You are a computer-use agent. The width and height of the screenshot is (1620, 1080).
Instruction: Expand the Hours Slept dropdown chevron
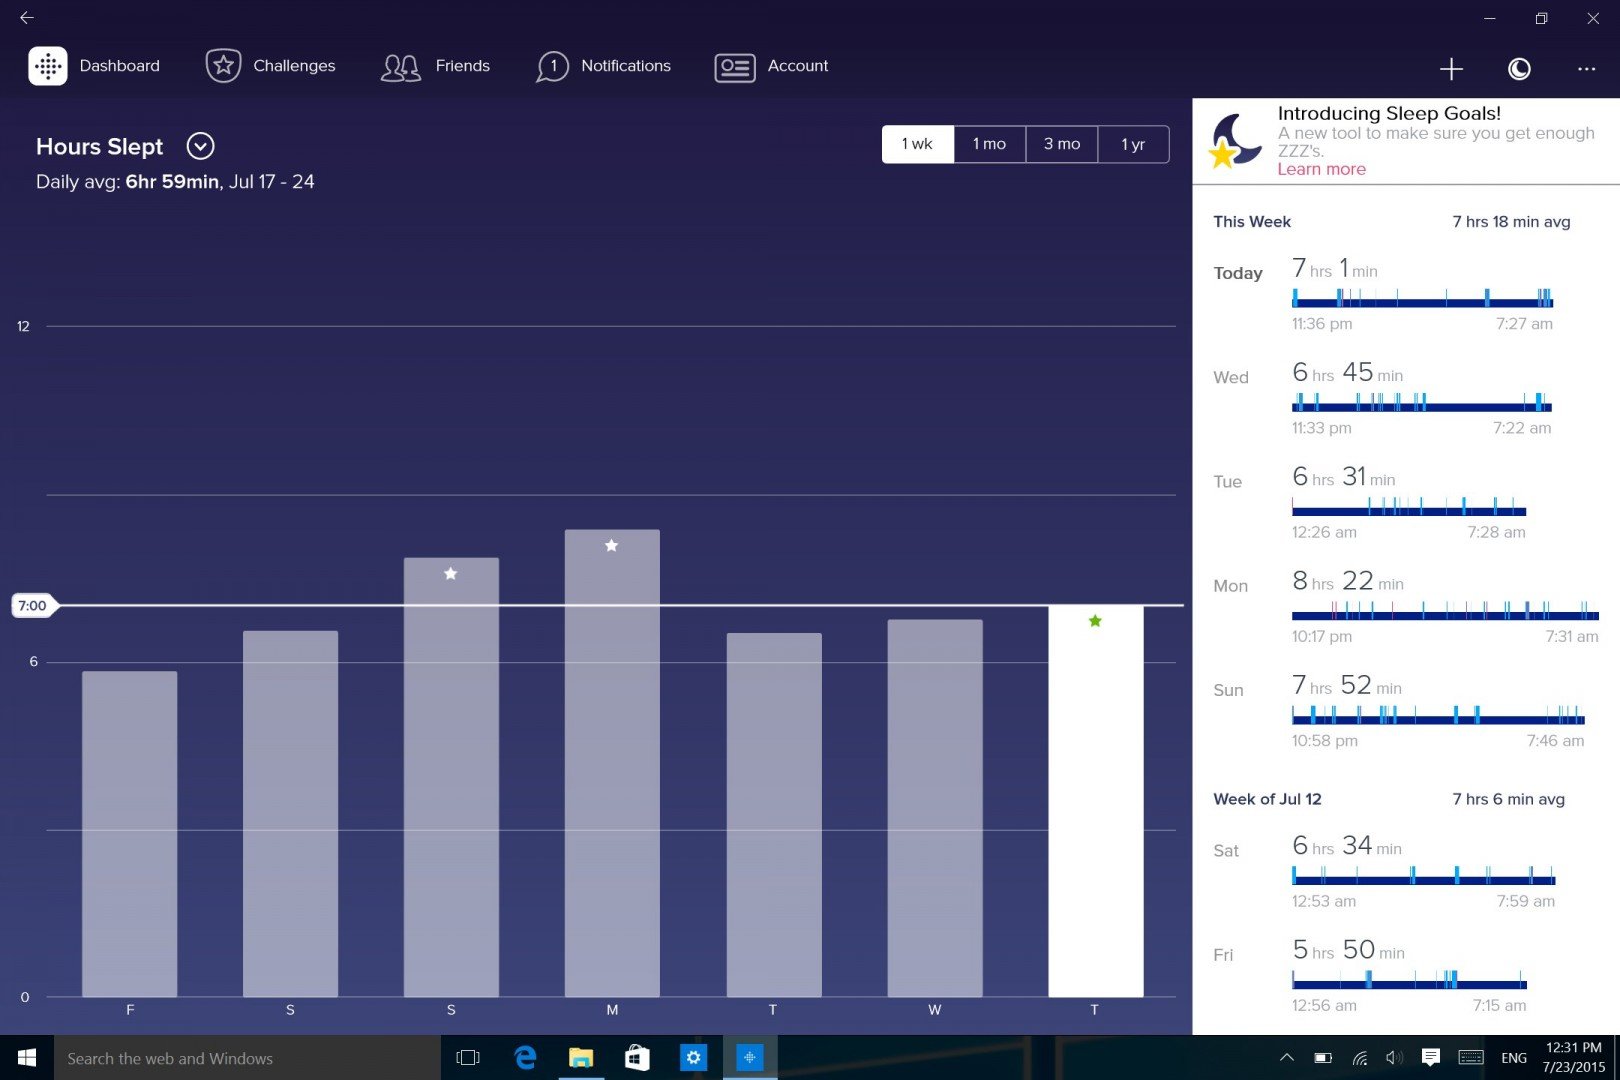201,146
